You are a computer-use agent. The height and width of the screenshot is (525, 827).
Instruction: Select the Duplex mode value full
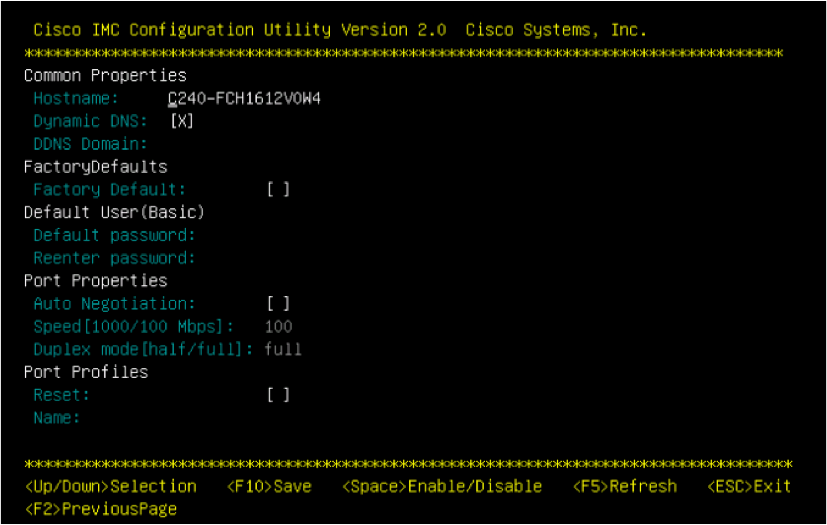pyautogui.click(x=283, y=349)
